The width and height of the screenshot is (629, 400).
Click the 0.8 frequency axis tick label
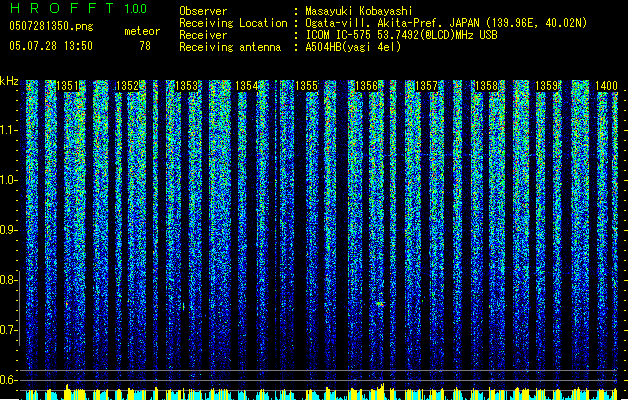click(8, 280)
